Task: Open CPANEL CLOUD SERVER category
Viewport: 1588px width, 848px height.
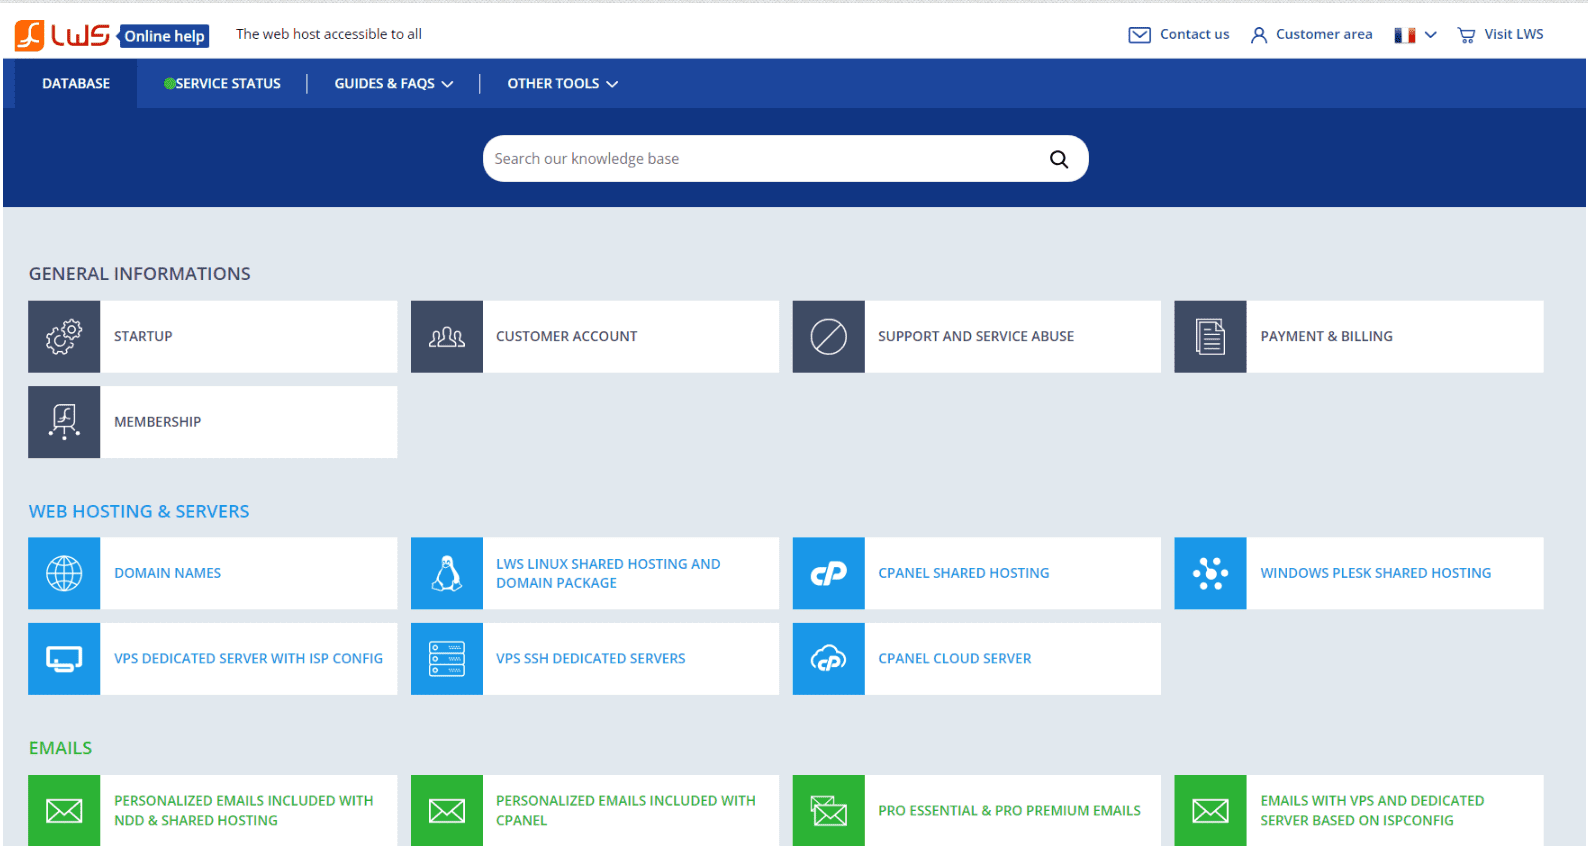Action: 954,659
